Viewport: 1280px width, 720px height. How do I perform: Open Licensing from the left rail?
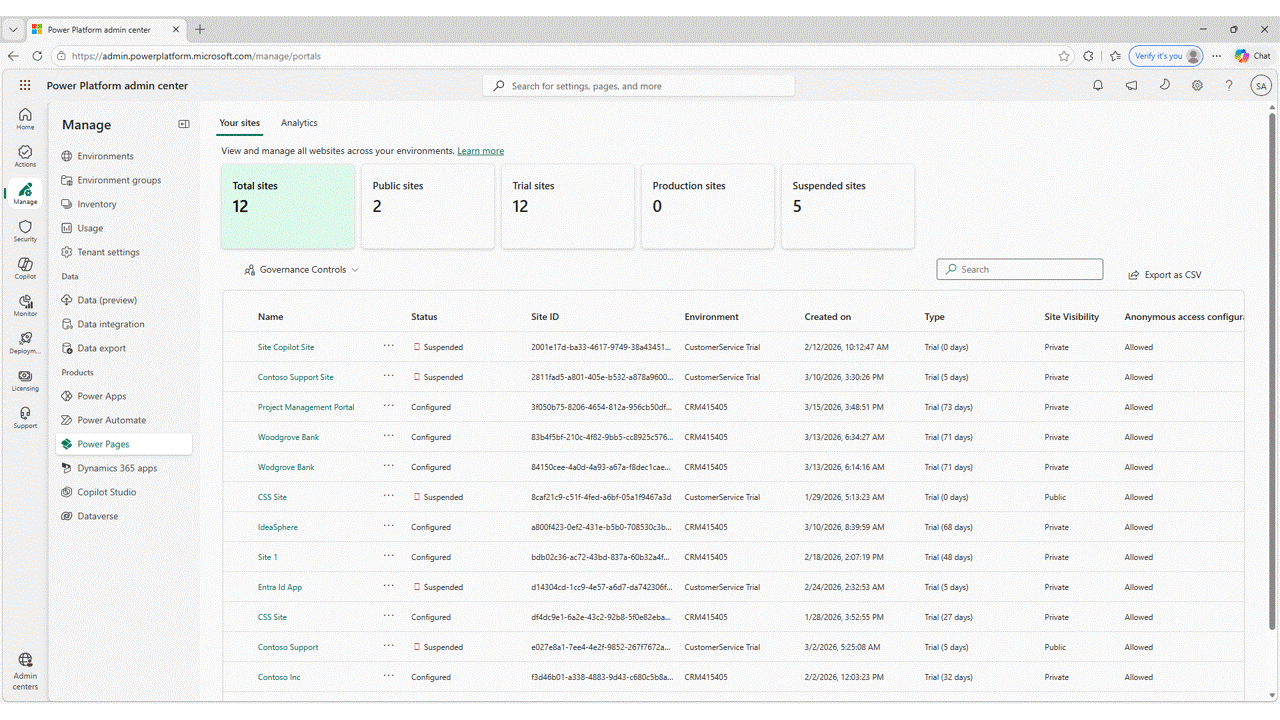pyautogui.click(x=25, y=380)
